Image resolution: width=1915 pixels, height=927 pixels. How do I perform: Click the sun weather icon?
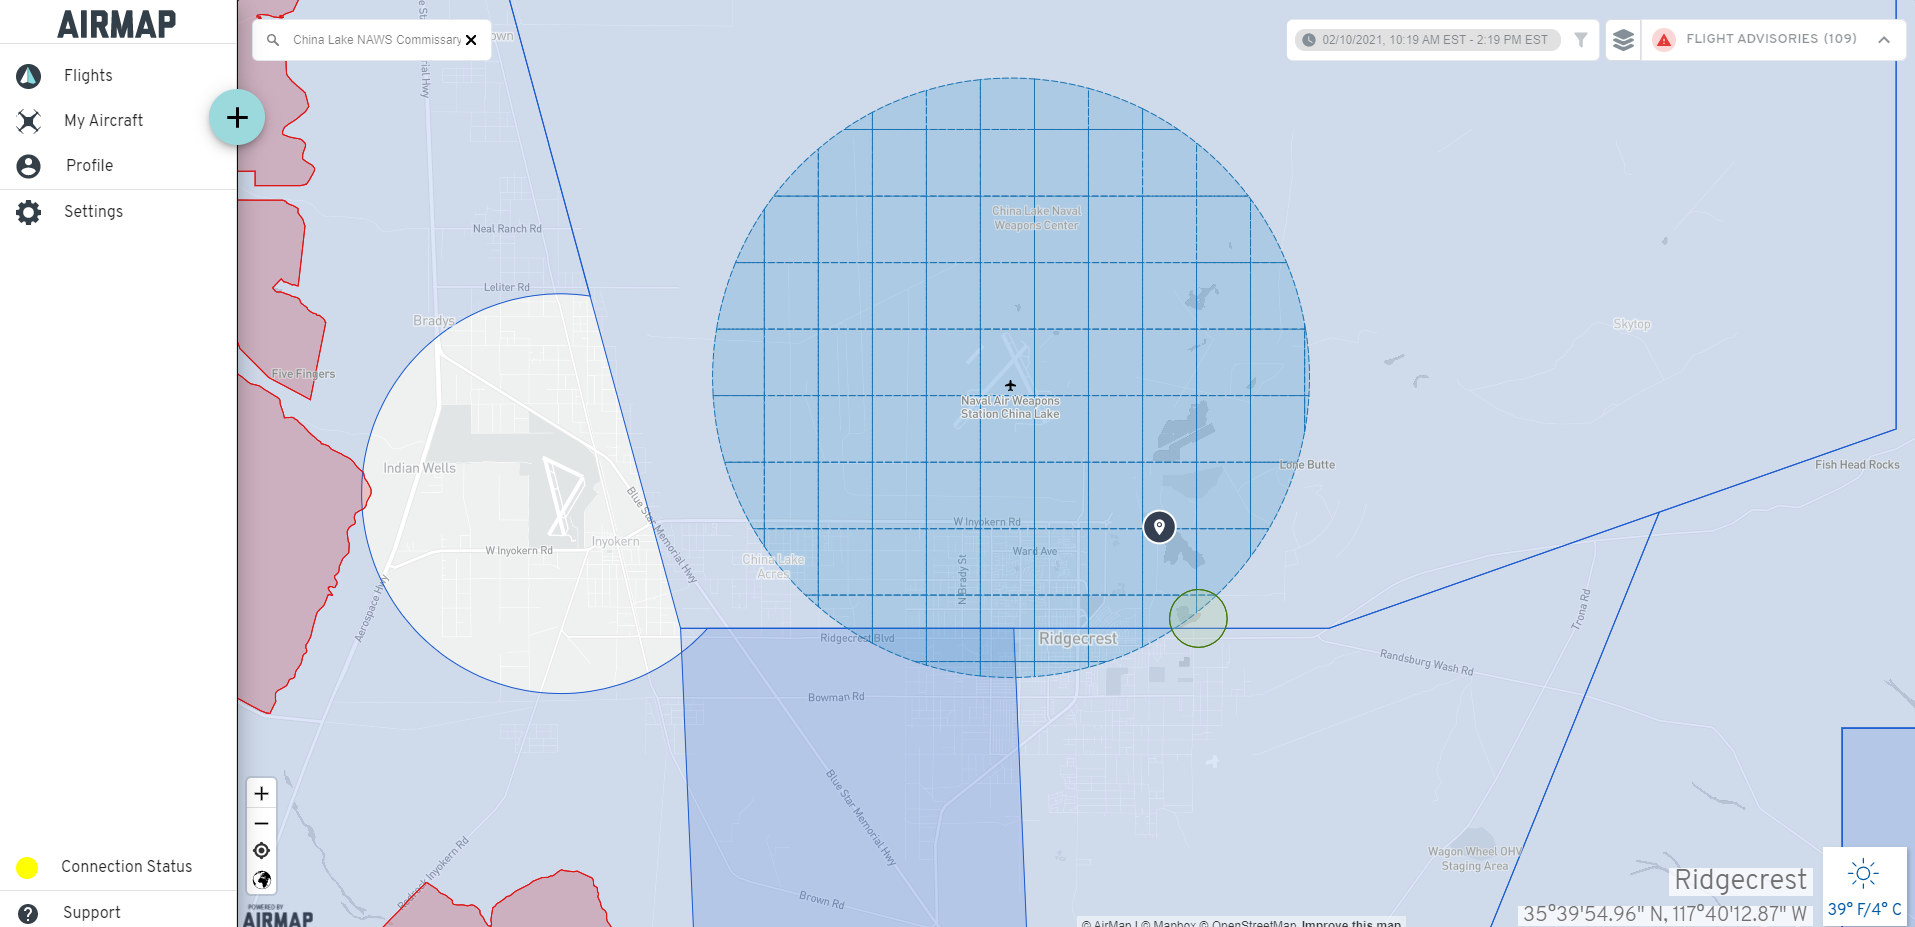coord(1863,873)
